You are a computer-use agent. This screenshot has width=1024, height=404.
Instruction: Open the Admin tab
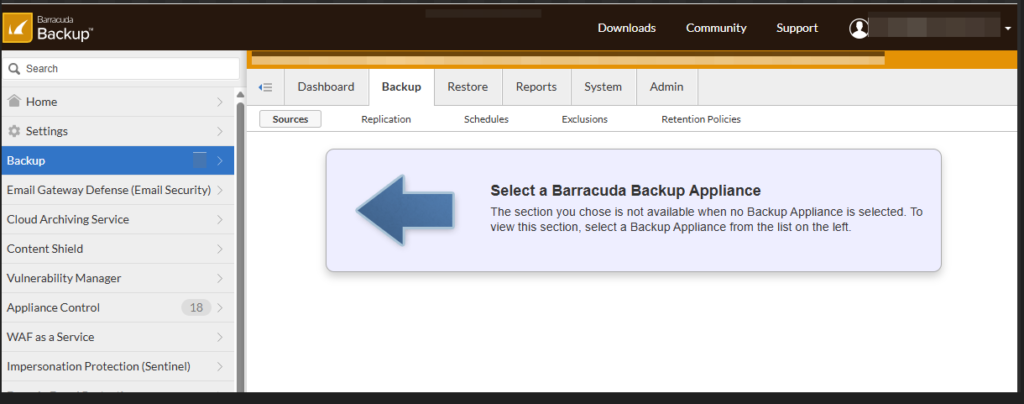pos(667,87)
